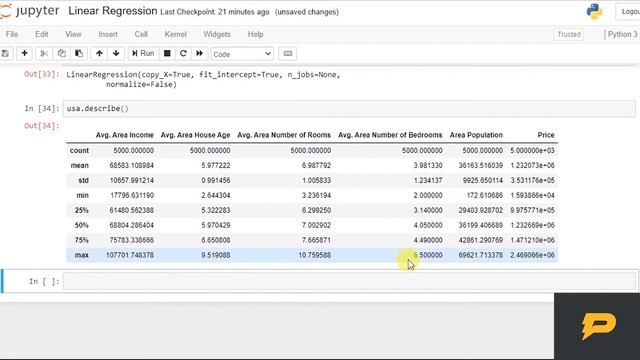This screenshot has height=360, width=640.
Task: Move selected cell down
Action: [116, 53]
